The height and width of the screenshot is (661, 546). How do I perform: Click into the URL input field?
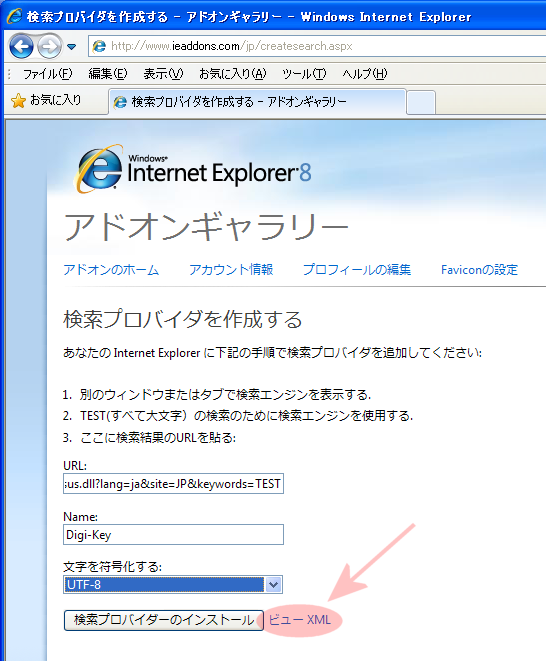[x=173, y=484]
